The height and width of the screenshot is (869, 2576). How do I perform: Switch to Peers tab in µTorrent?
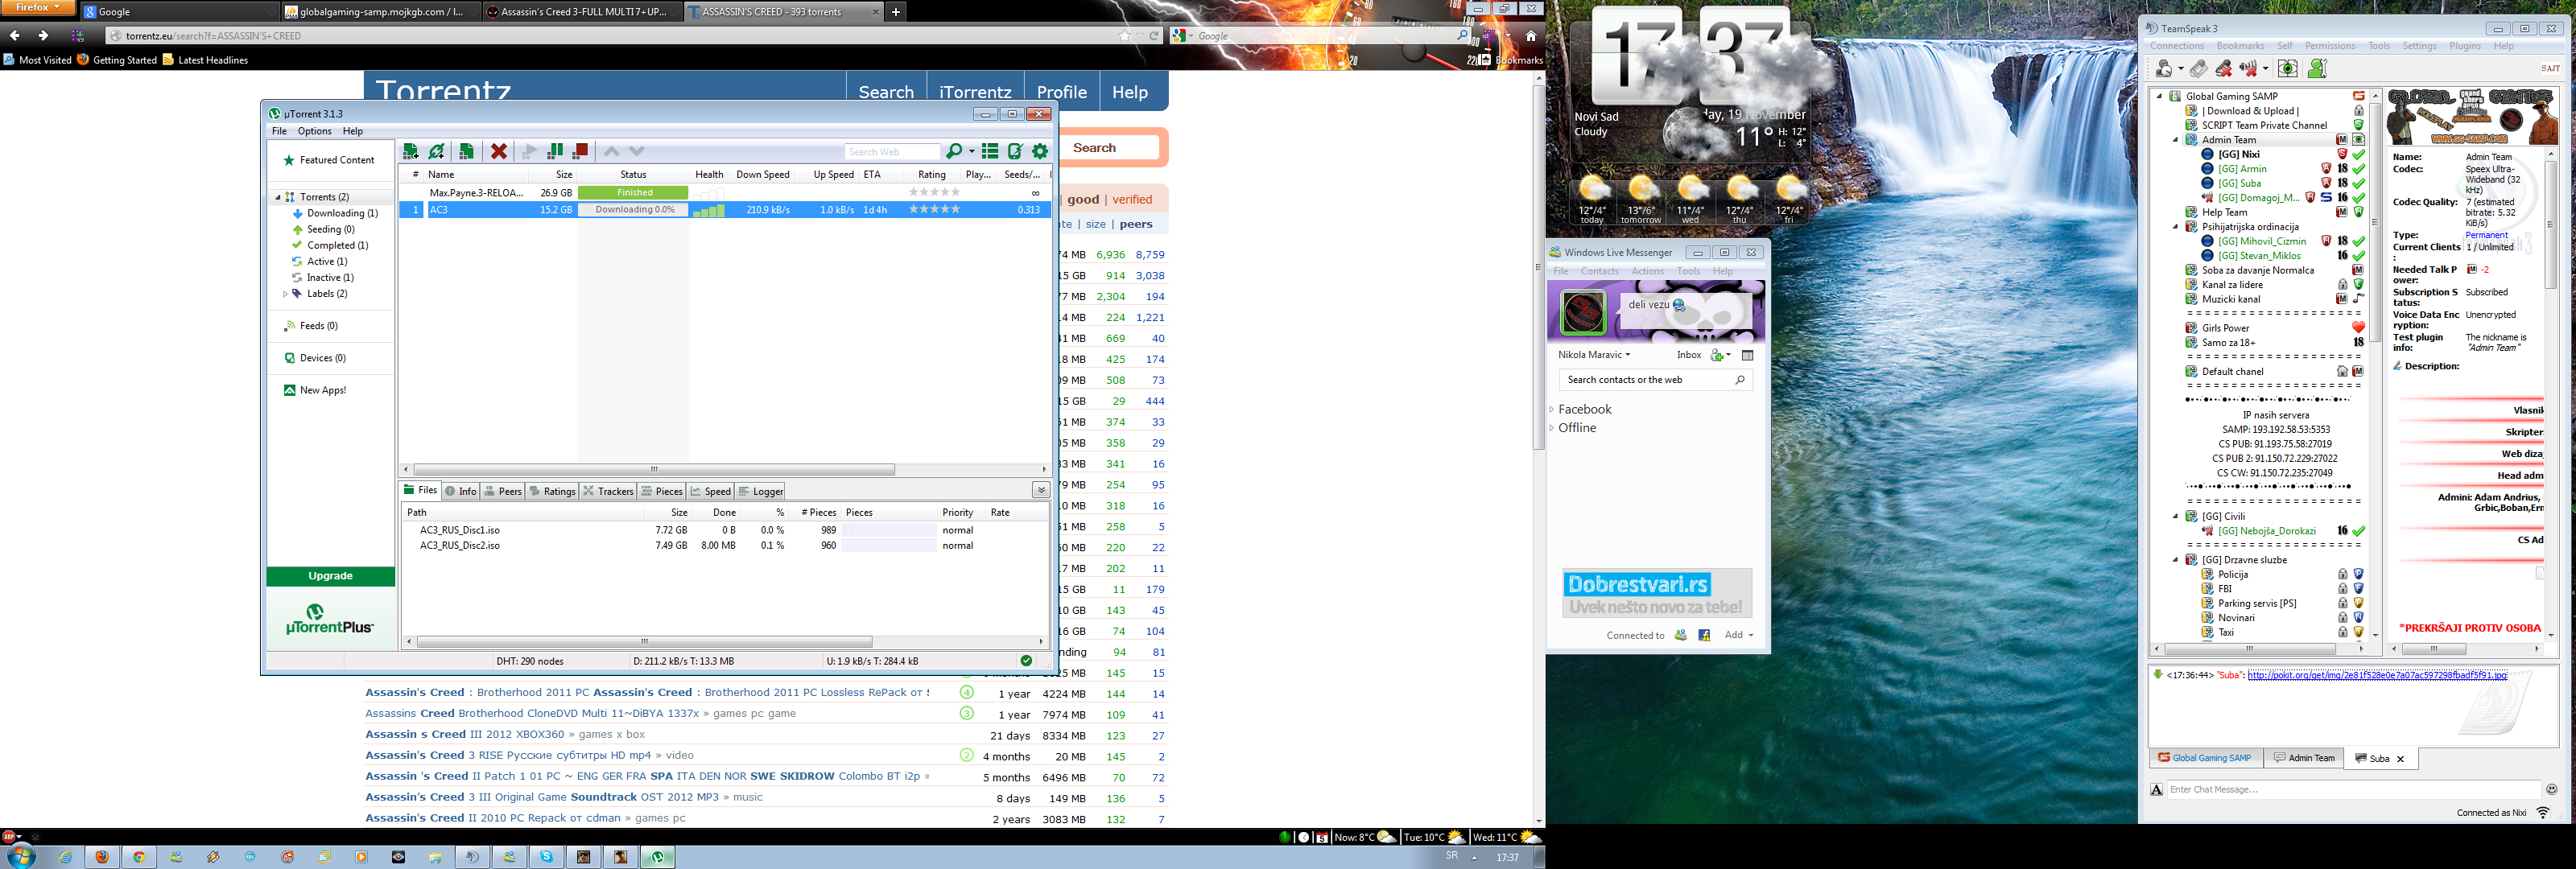point(503,491)
